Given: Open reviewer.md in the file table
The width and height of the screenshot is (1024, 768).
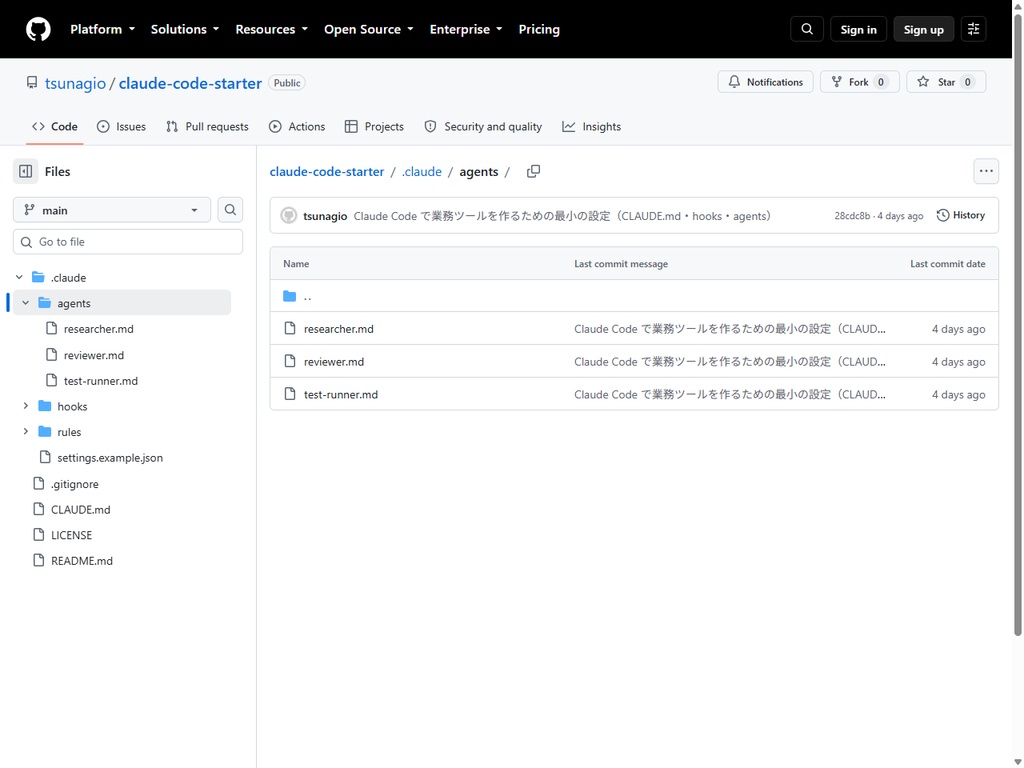Looking at the screenshot, I should 334,361.
